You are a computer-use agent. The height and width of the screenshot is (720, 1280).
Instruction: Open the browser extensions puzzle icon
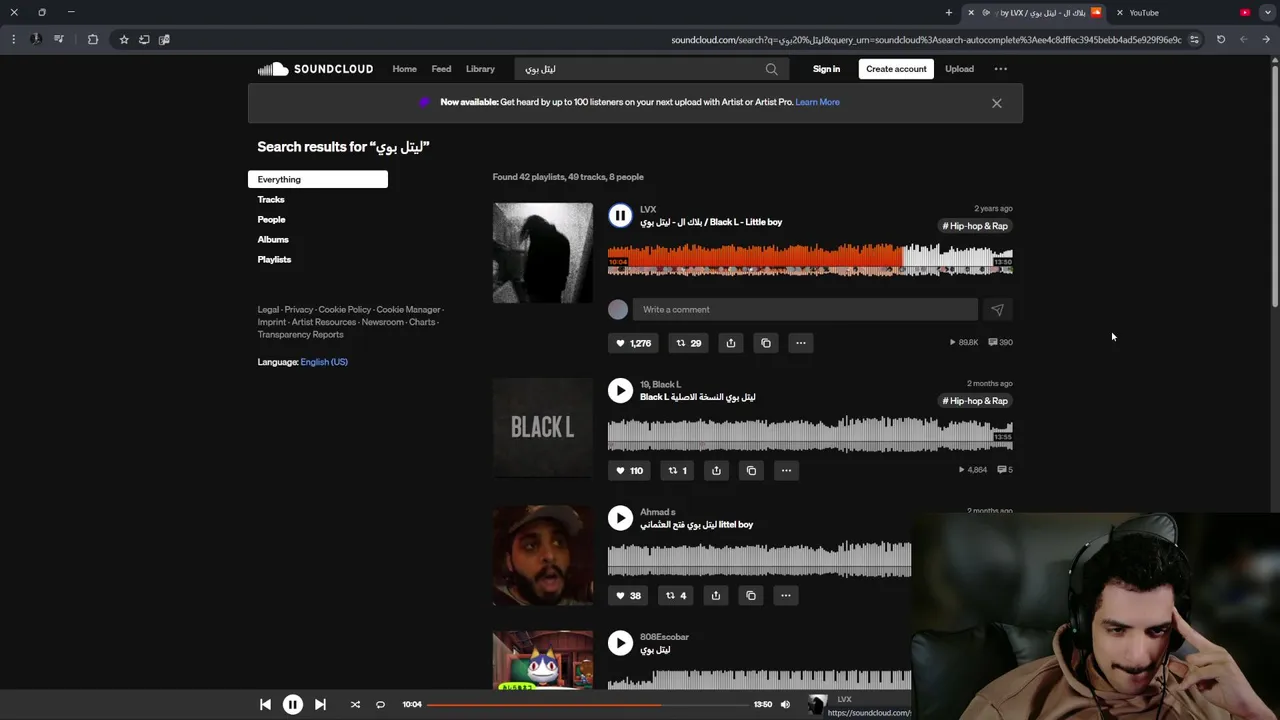tap(93, 39)
